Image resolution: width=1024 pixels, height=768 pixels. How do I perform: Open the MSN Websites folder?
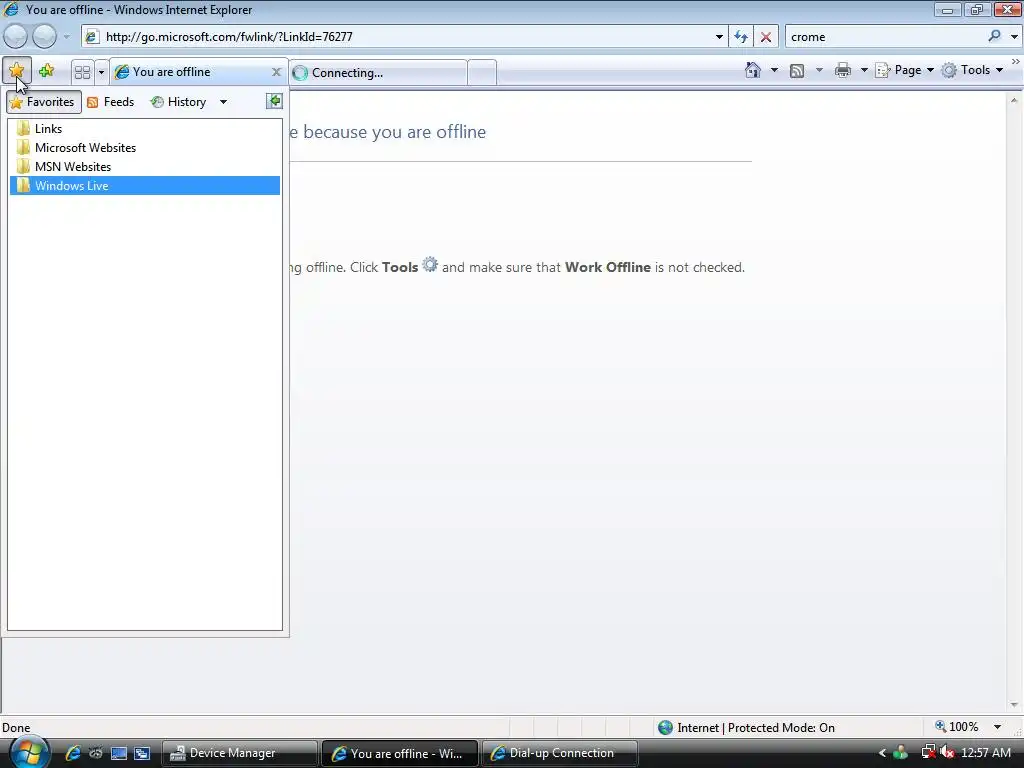145,167
